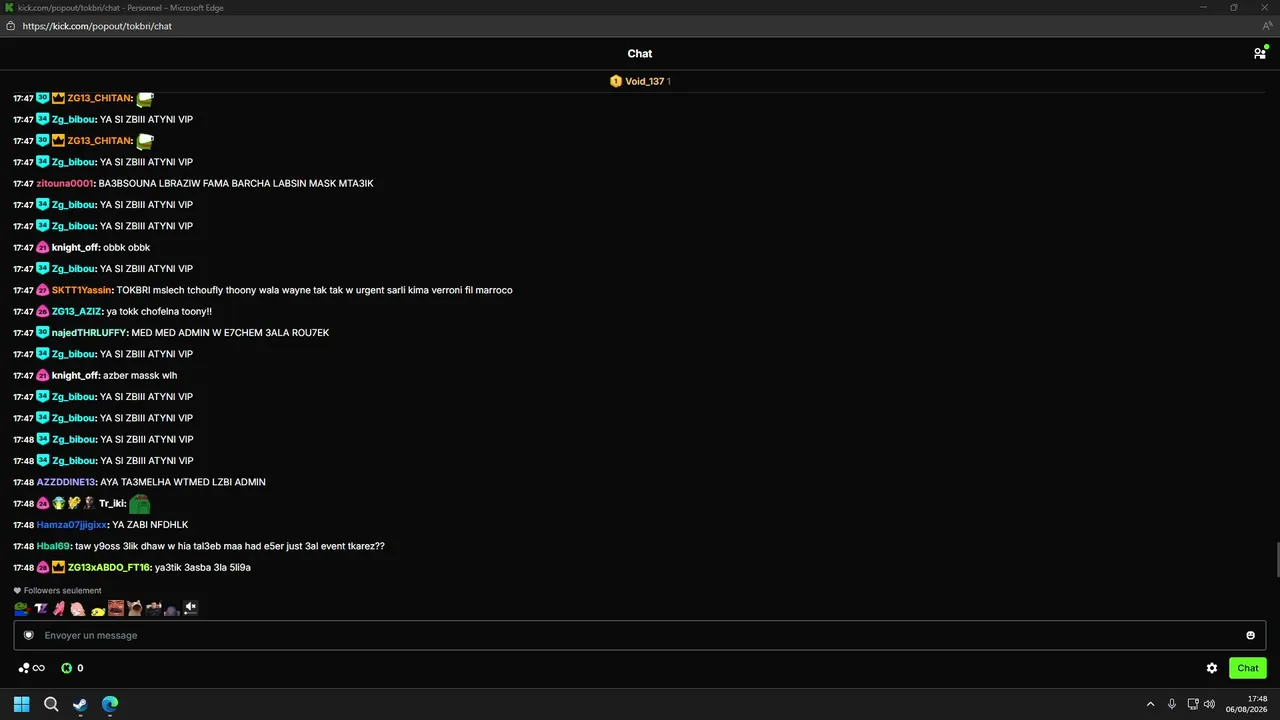Click message "MED MED ADMIN W E7CHEM 3ALA ROU7EK"
The width and height of the screenshot is (1280, 720).
(x=230, y=332)
